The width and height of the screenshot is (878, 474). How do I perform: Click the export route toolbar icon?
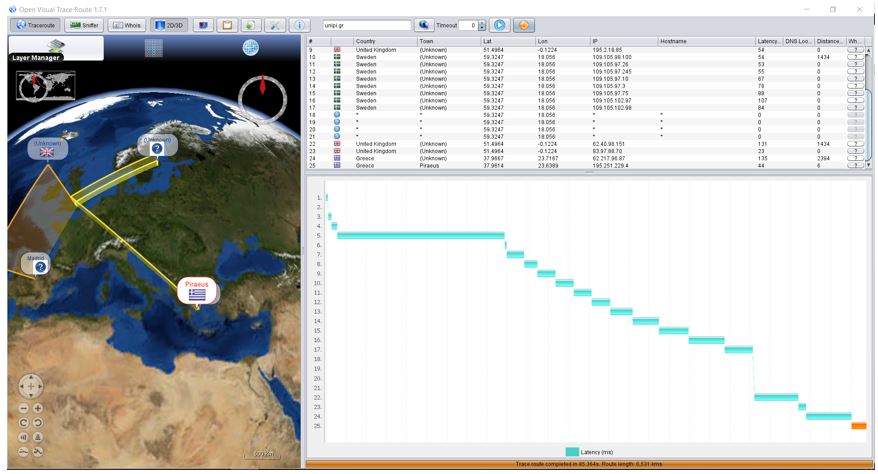tap(251, 25)
